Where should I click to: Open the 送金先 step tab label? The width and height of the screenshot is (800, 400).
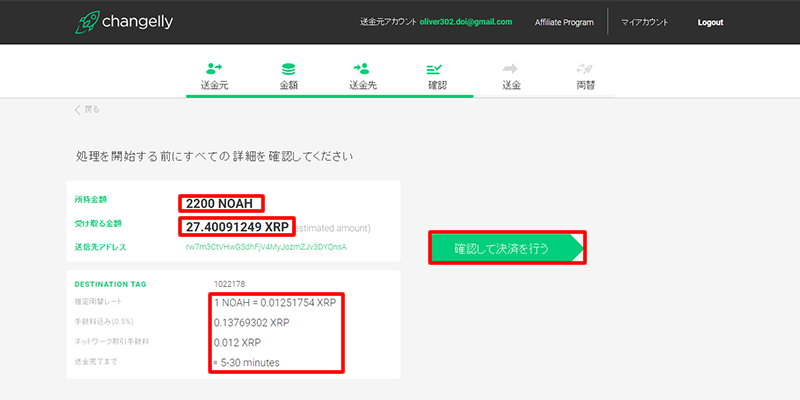[363, 86]
